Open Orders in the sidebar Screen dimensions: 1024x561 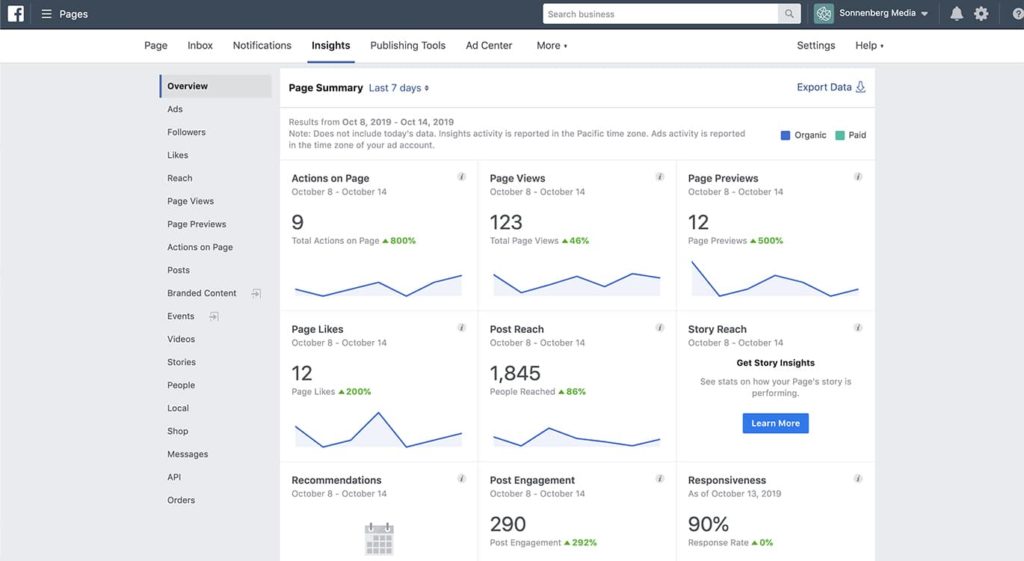pos(181,500)
